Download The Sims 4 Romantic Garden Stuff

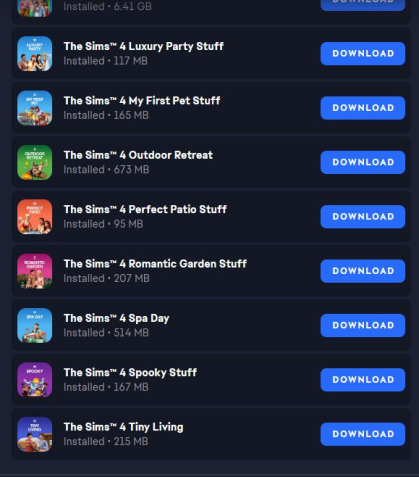coord(363,271)
